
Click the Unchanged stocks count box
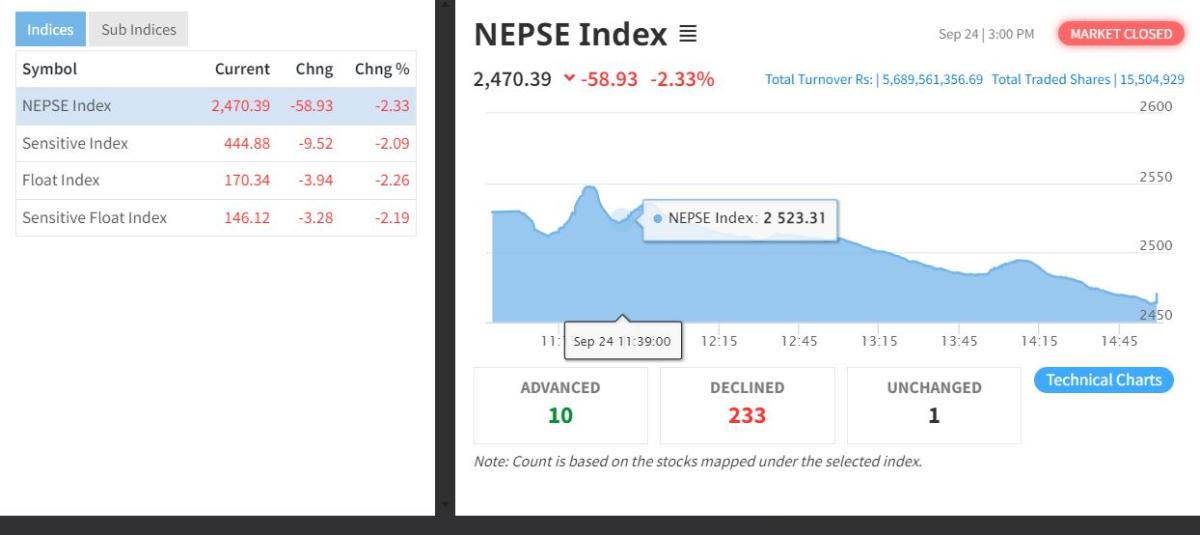click(x=934, y=405)
